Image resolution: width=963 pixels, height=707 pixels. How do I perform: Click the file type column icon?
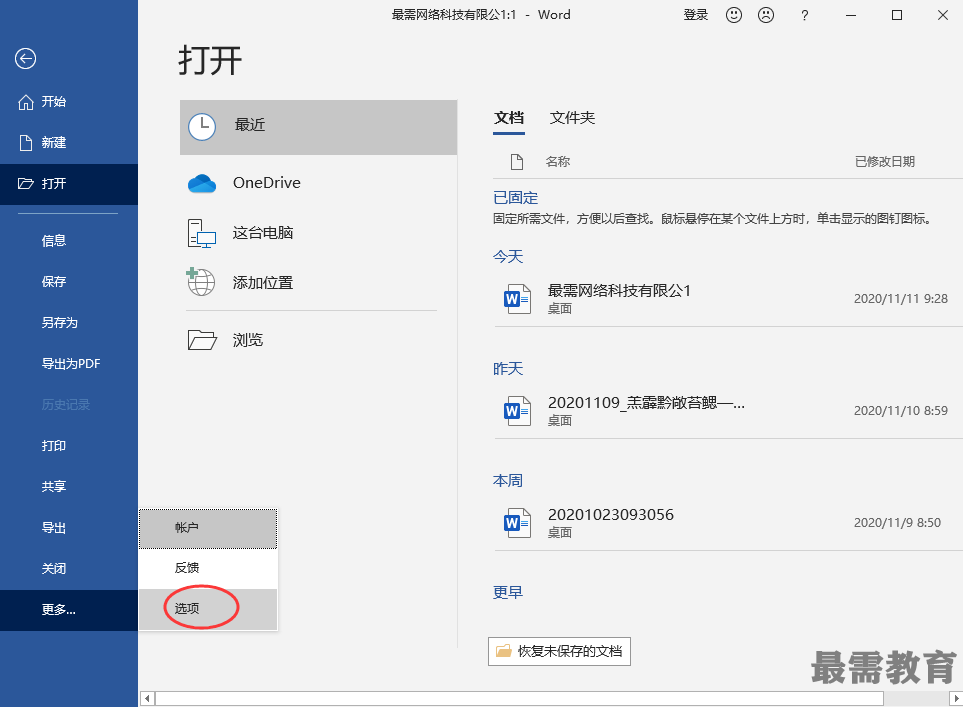coord(517,162)
